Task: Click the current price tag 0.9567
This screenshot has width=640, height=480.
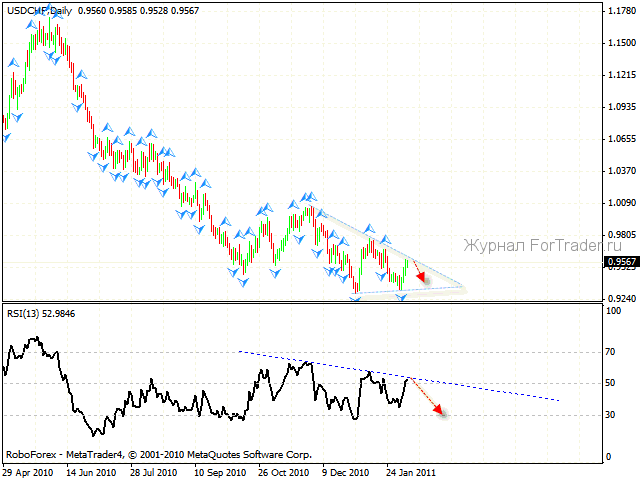Action: (618, 263)
